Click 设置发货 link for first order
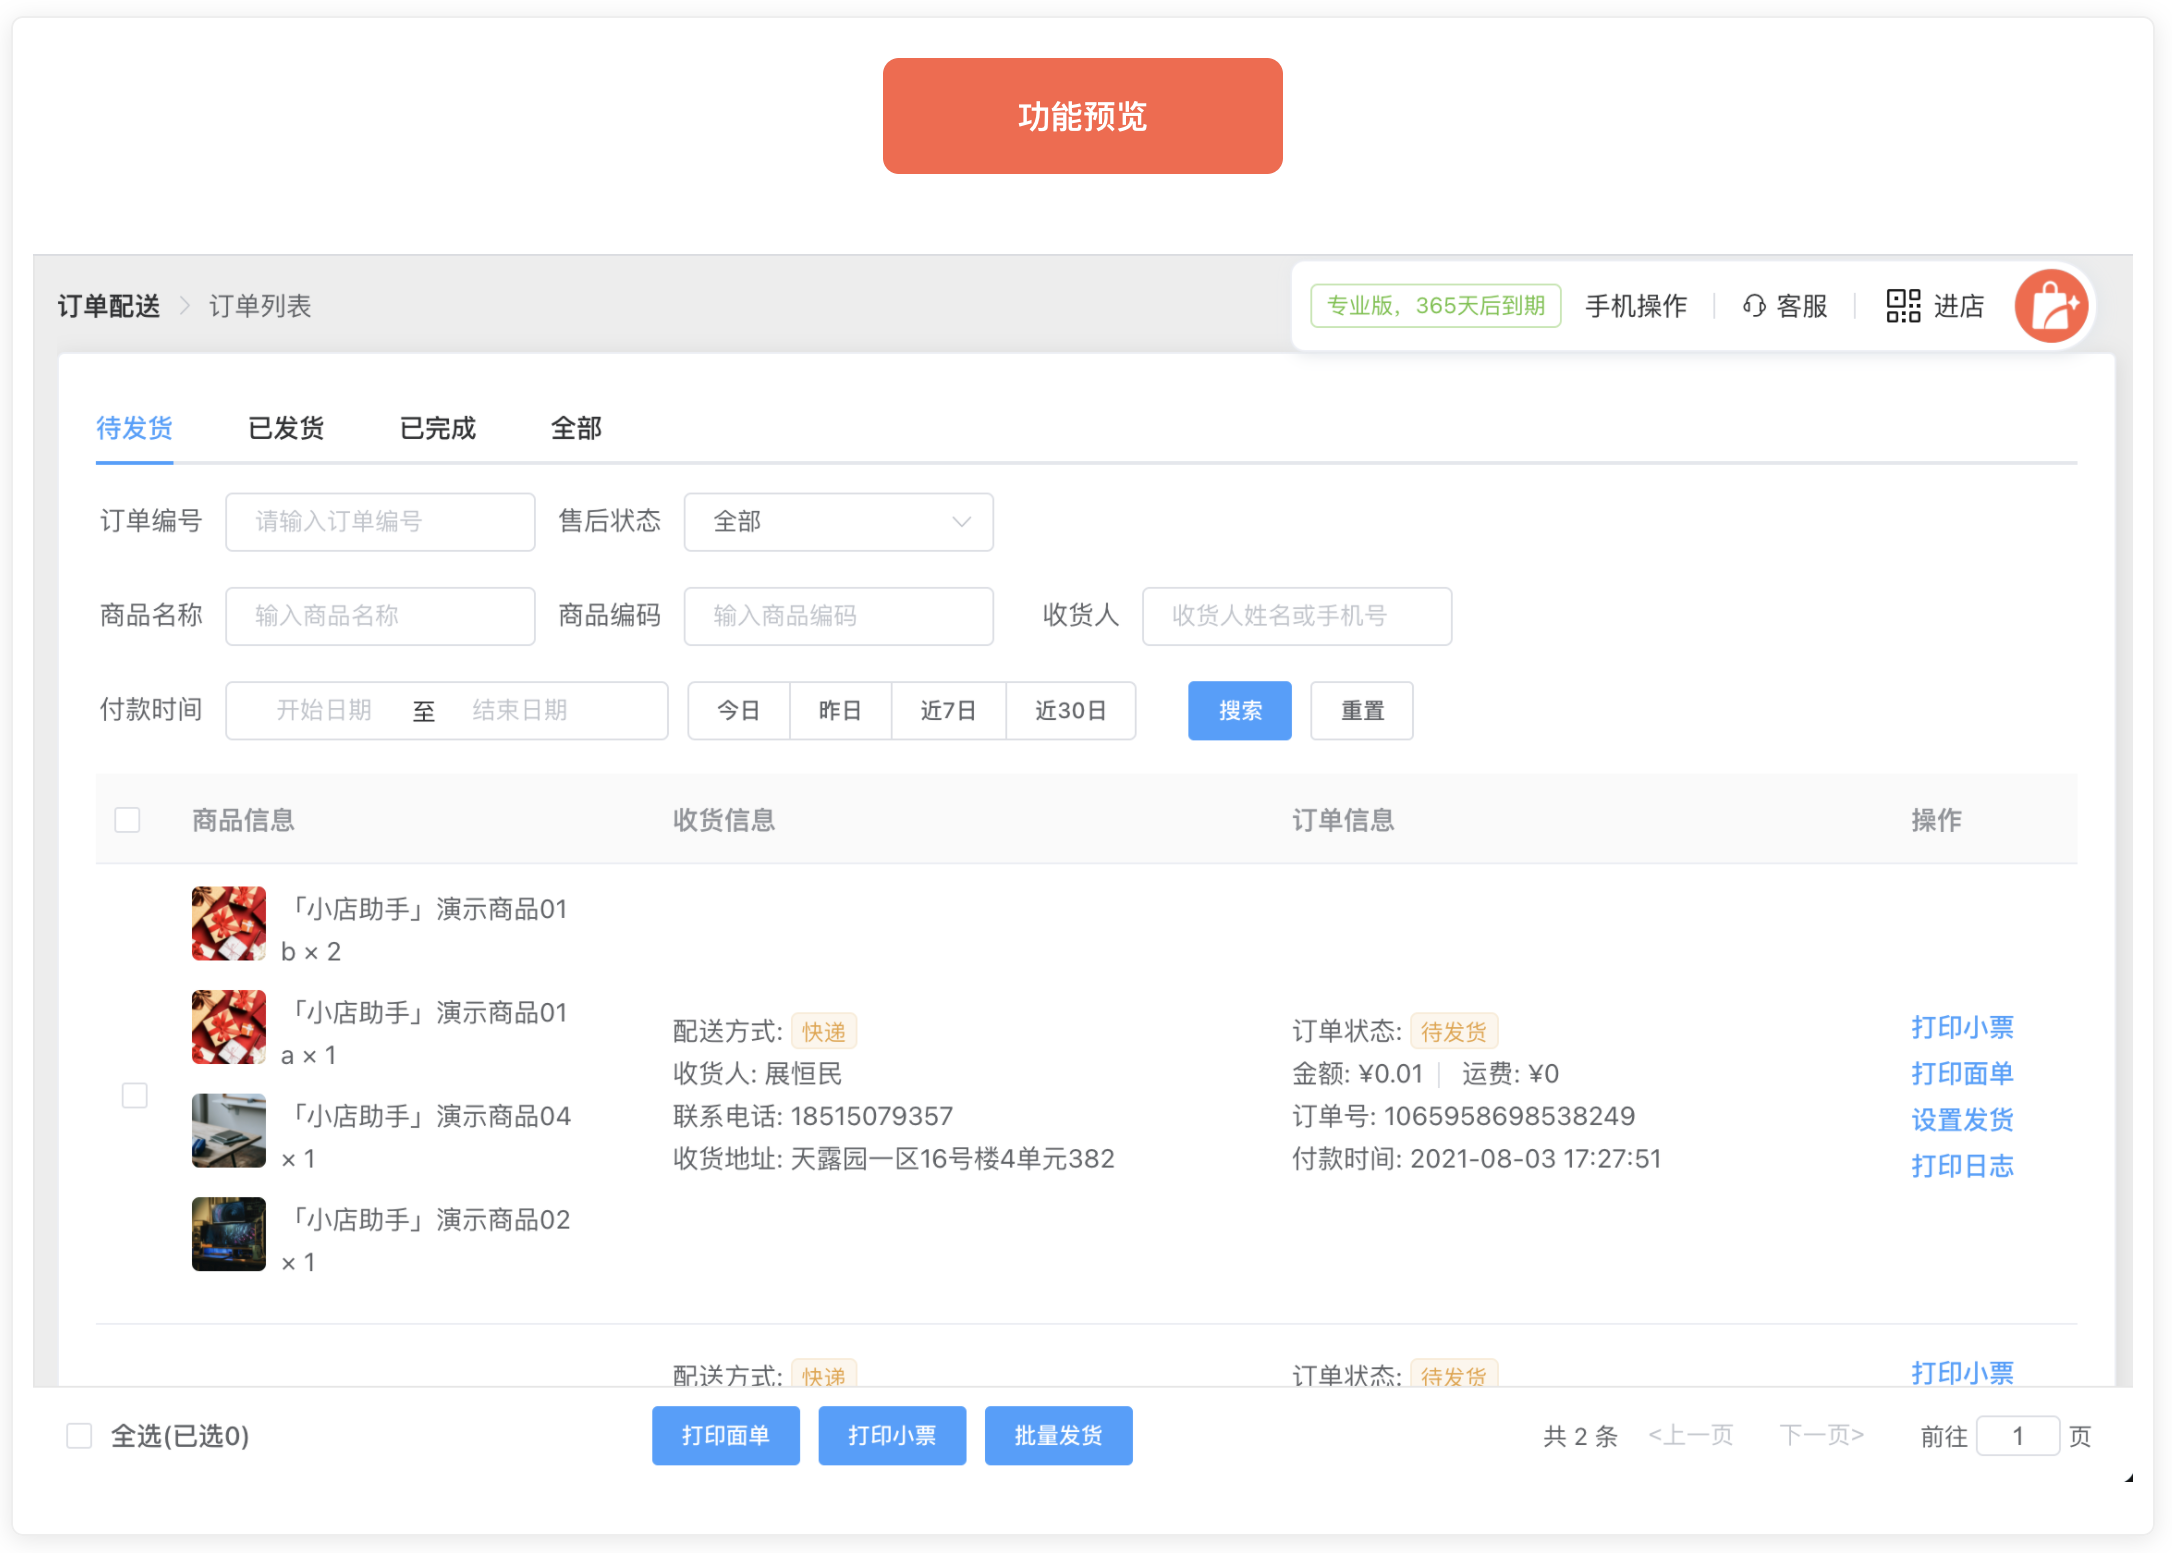This screenshot has height=1553, width=2172. [x=1962, y=1120]
